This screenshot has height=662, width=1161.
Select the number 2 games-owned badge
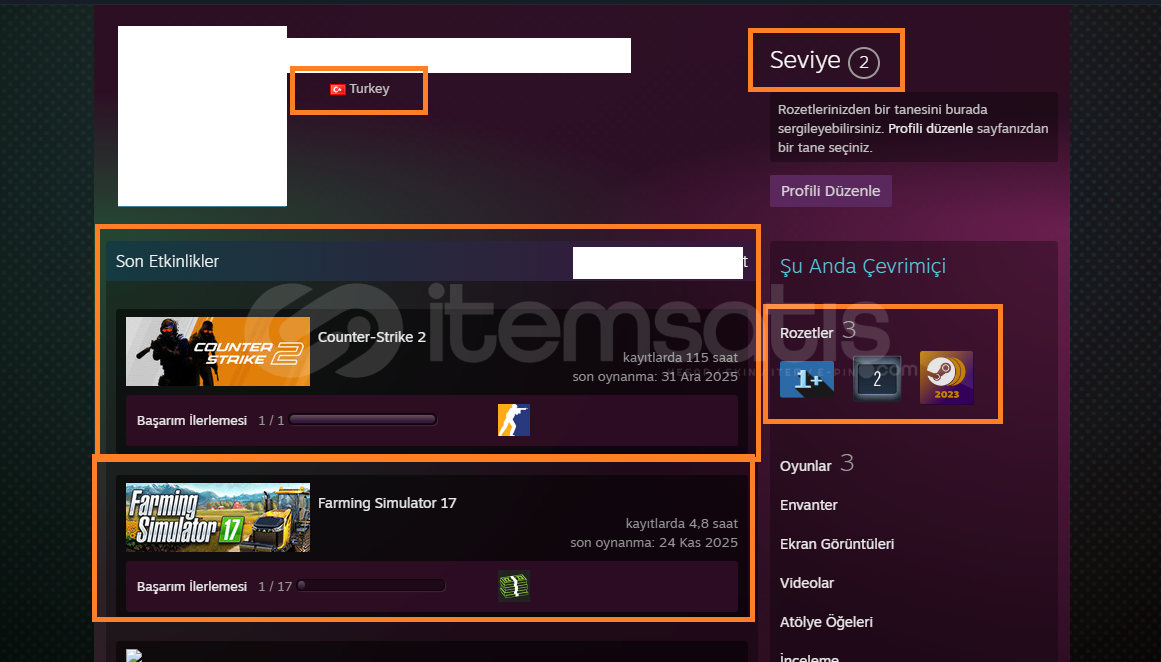pyautogui.click(x=877, y=378)
